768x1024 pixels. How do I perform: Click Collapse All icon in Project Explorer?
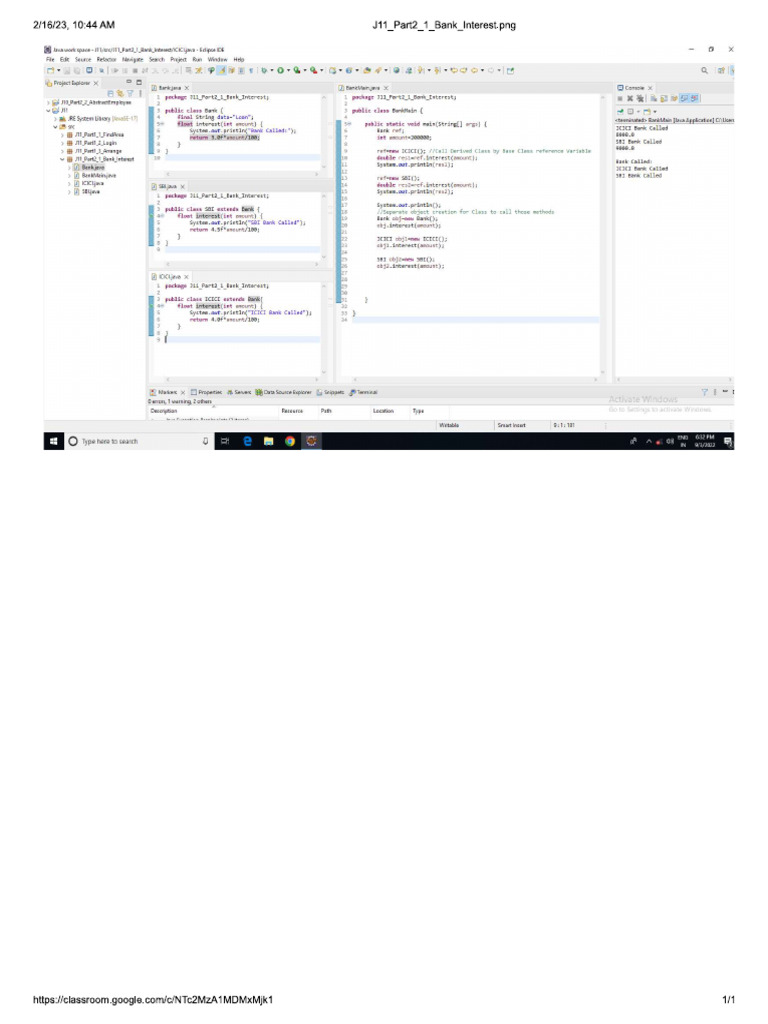[x=110, y=93]
